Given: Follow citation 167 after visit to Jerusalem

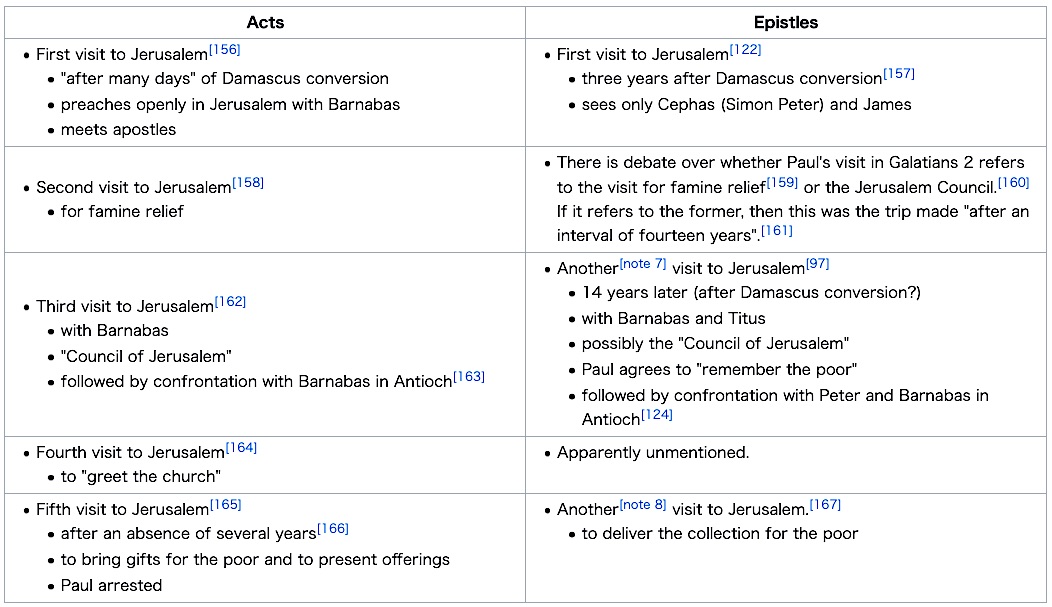Looking at the screenshot, I should tap(825, 504).
